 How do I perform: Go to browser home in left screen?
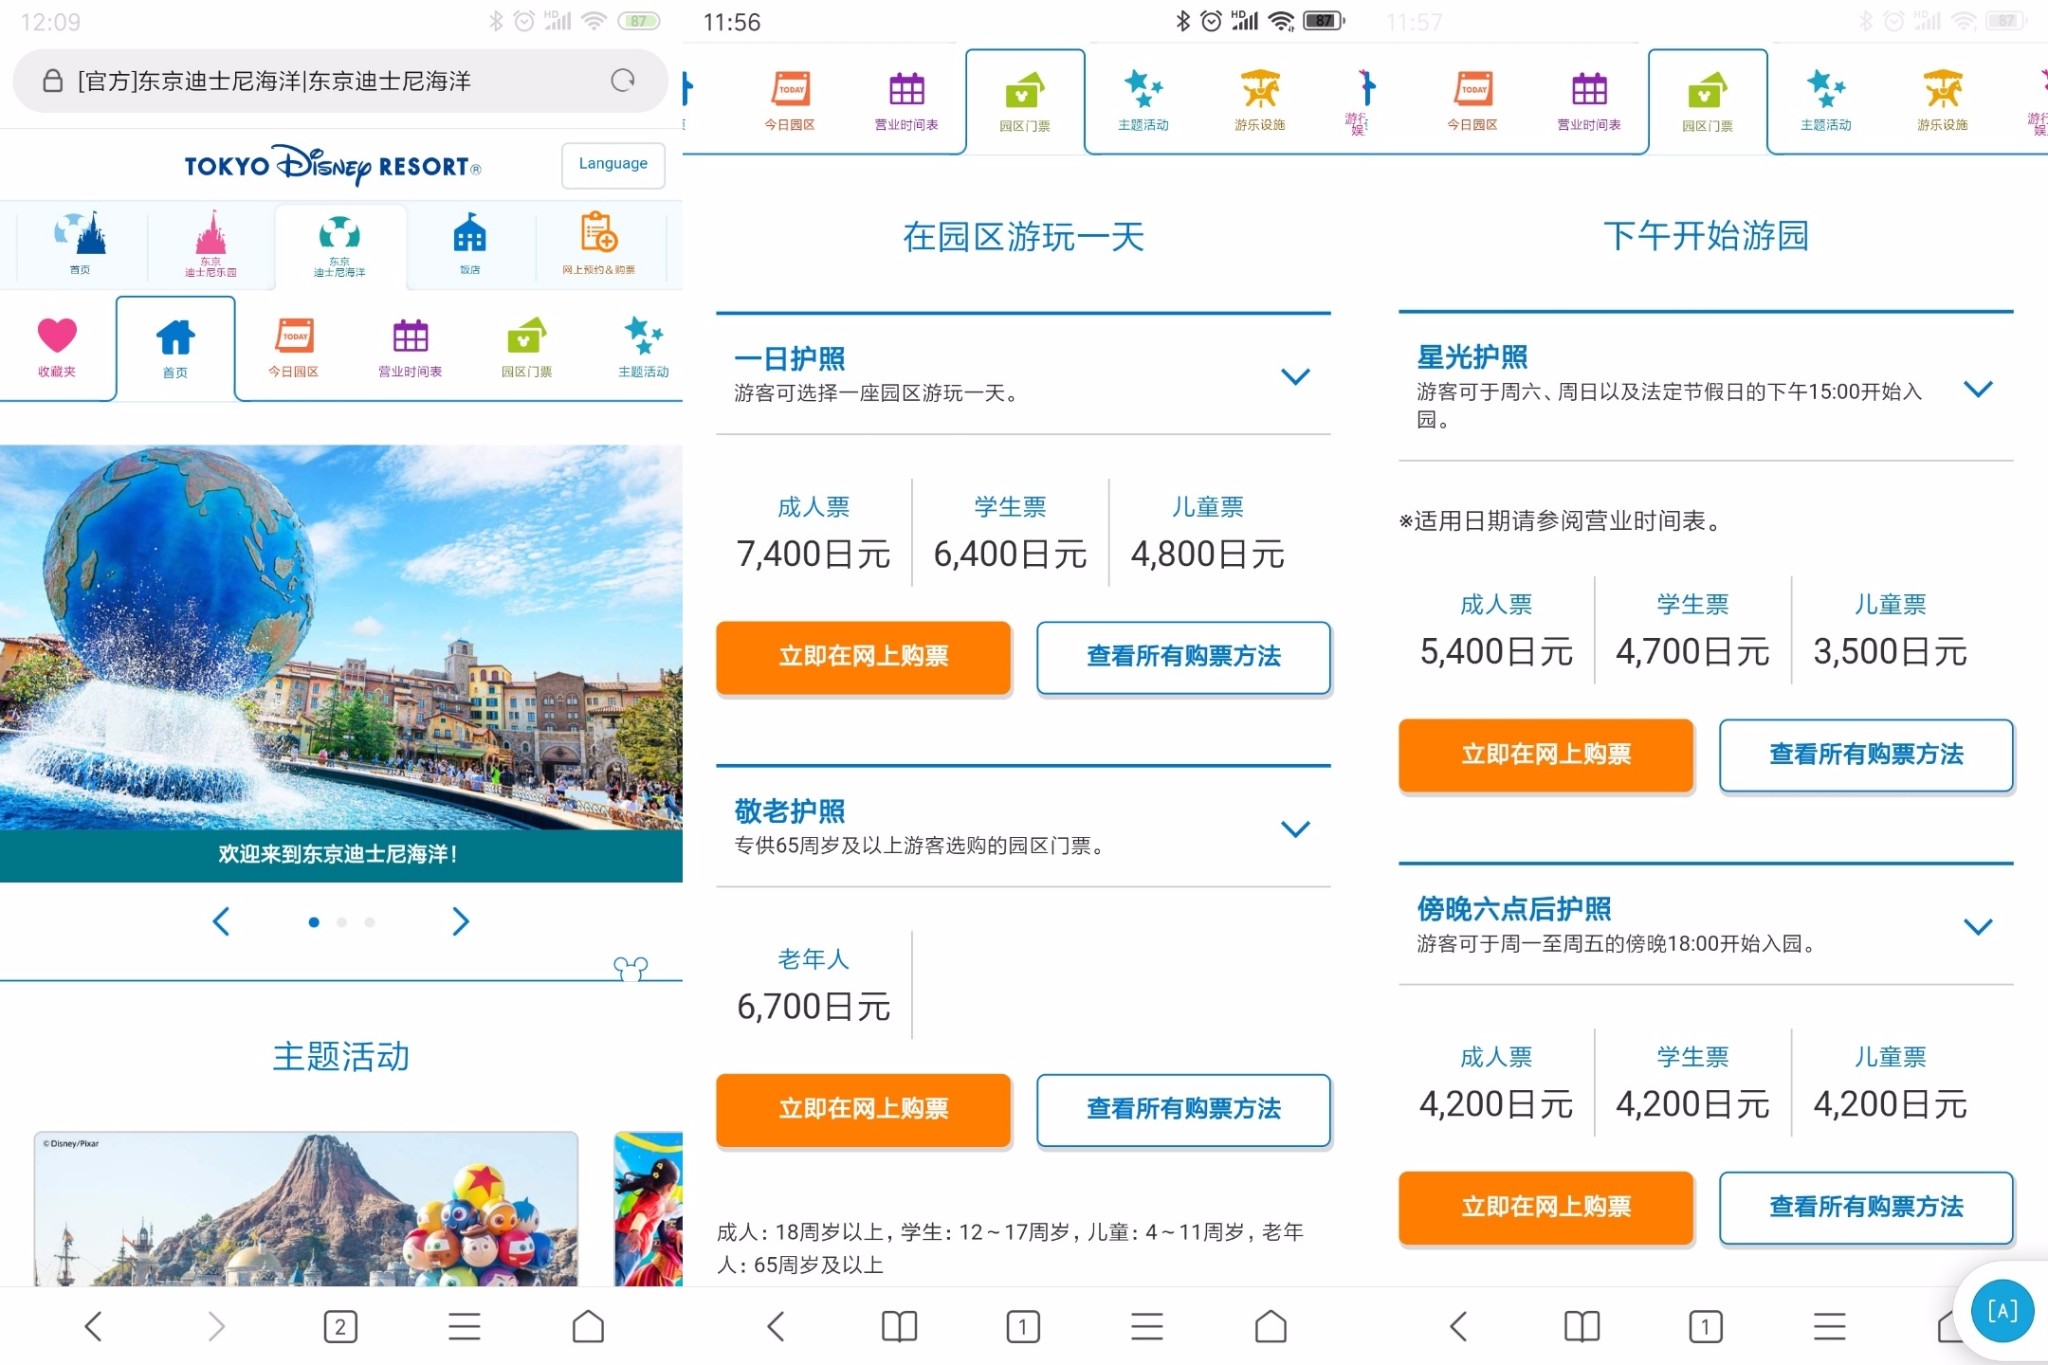click(x=588, y=1326)
